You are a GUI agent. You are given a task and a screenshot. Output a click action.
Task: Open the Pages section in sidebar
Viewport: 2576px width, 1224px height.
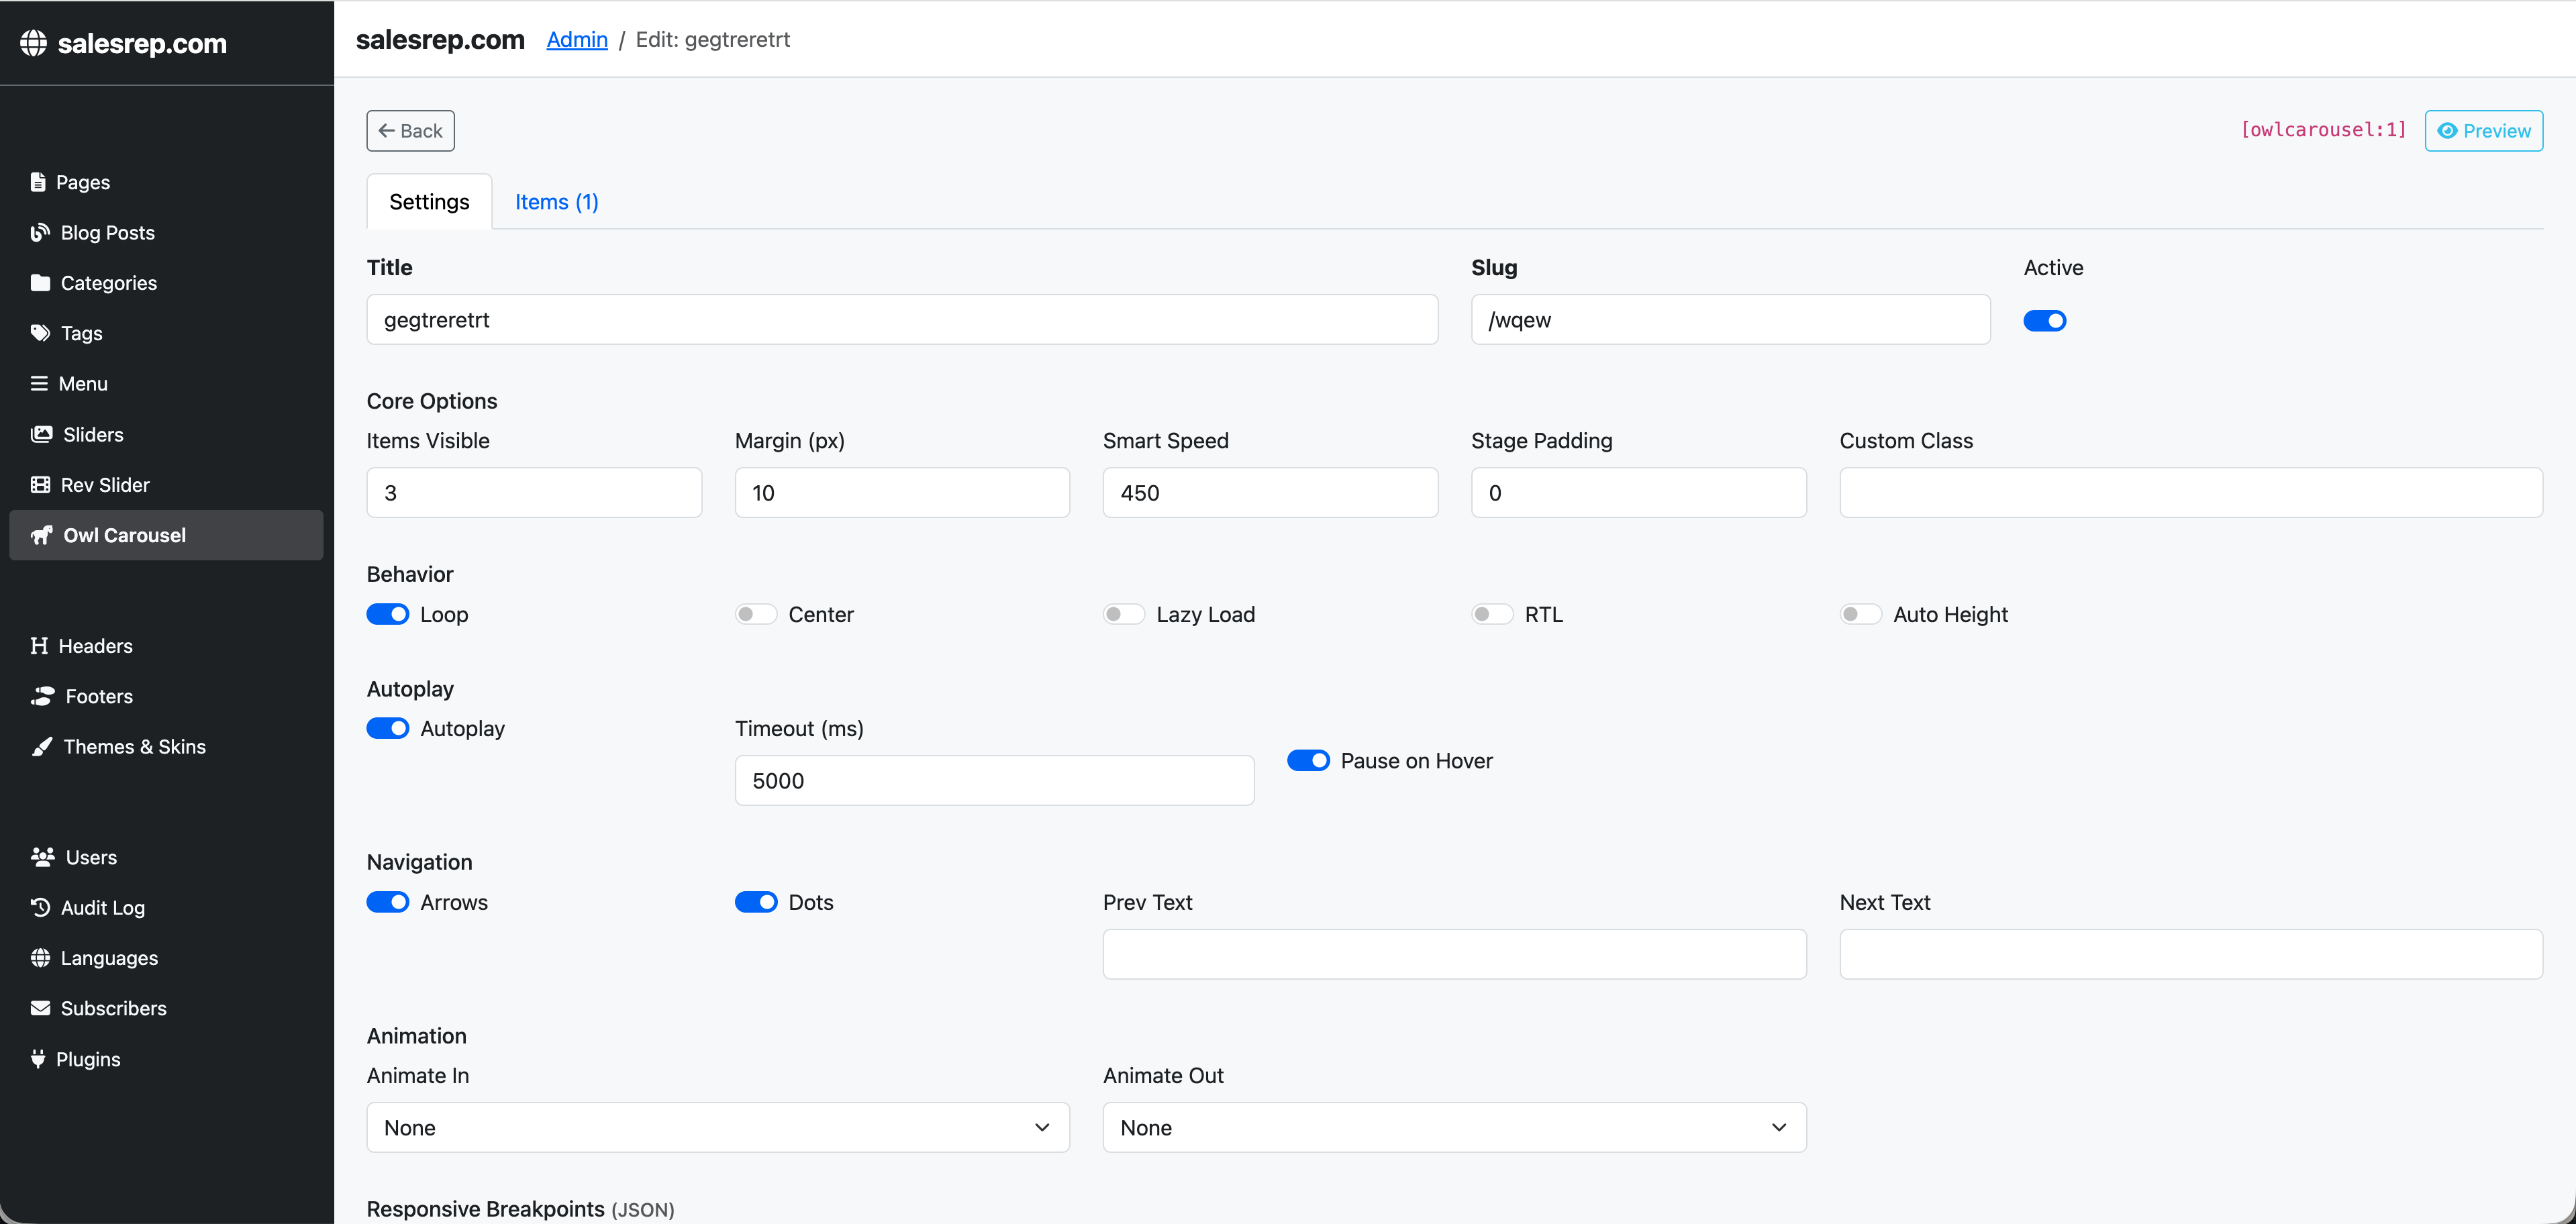(x=84, y=182)
